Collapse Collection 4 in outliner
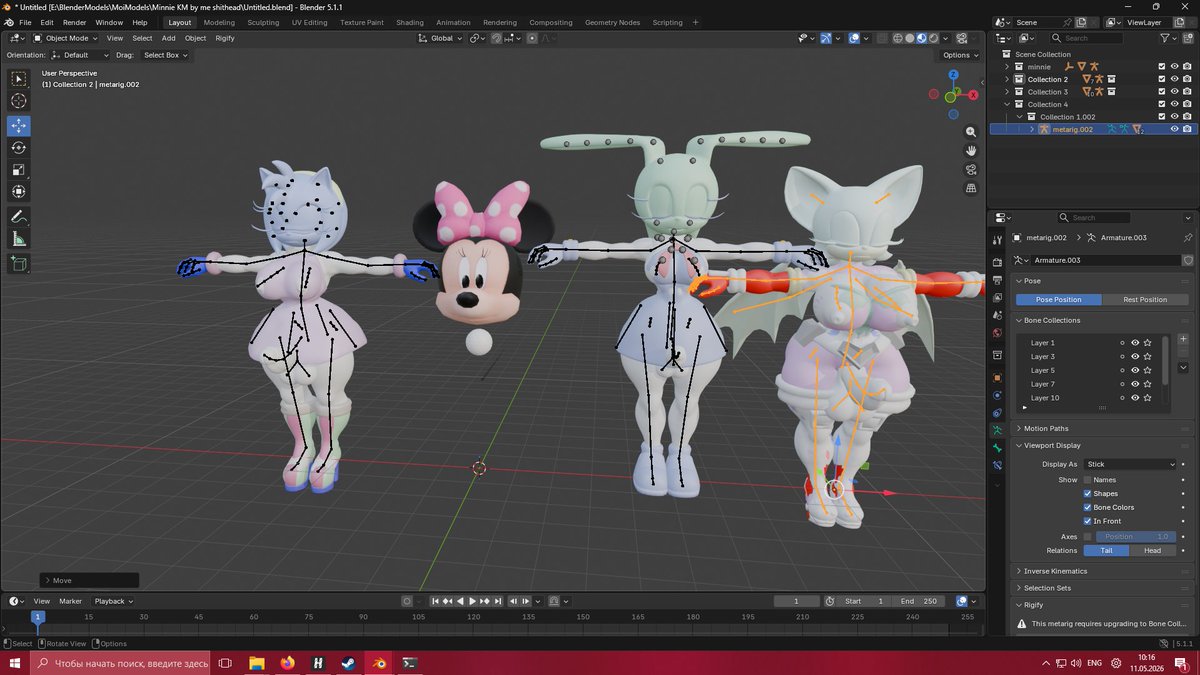Image resolution: width=1200 pixels, height=675 pixels. (x=1007, y=104)
